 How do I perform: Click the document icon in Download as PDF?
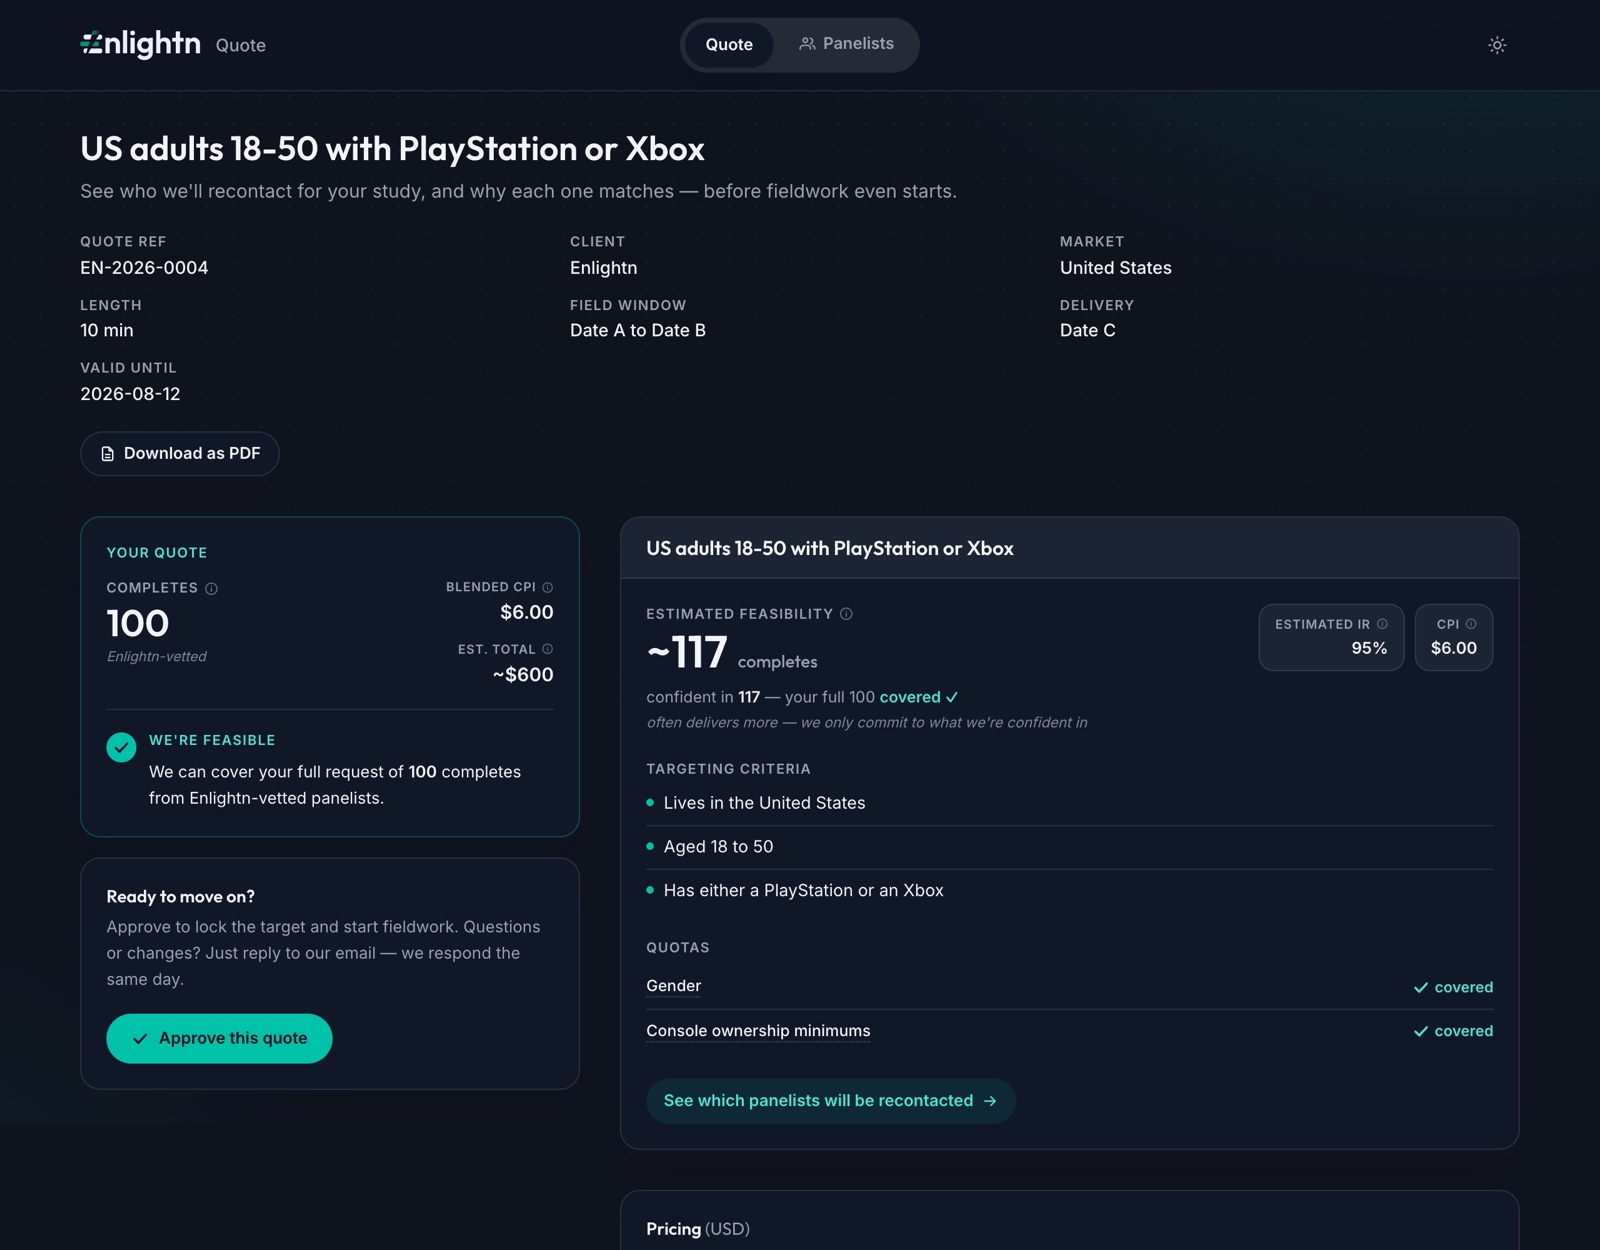[108, 454]
